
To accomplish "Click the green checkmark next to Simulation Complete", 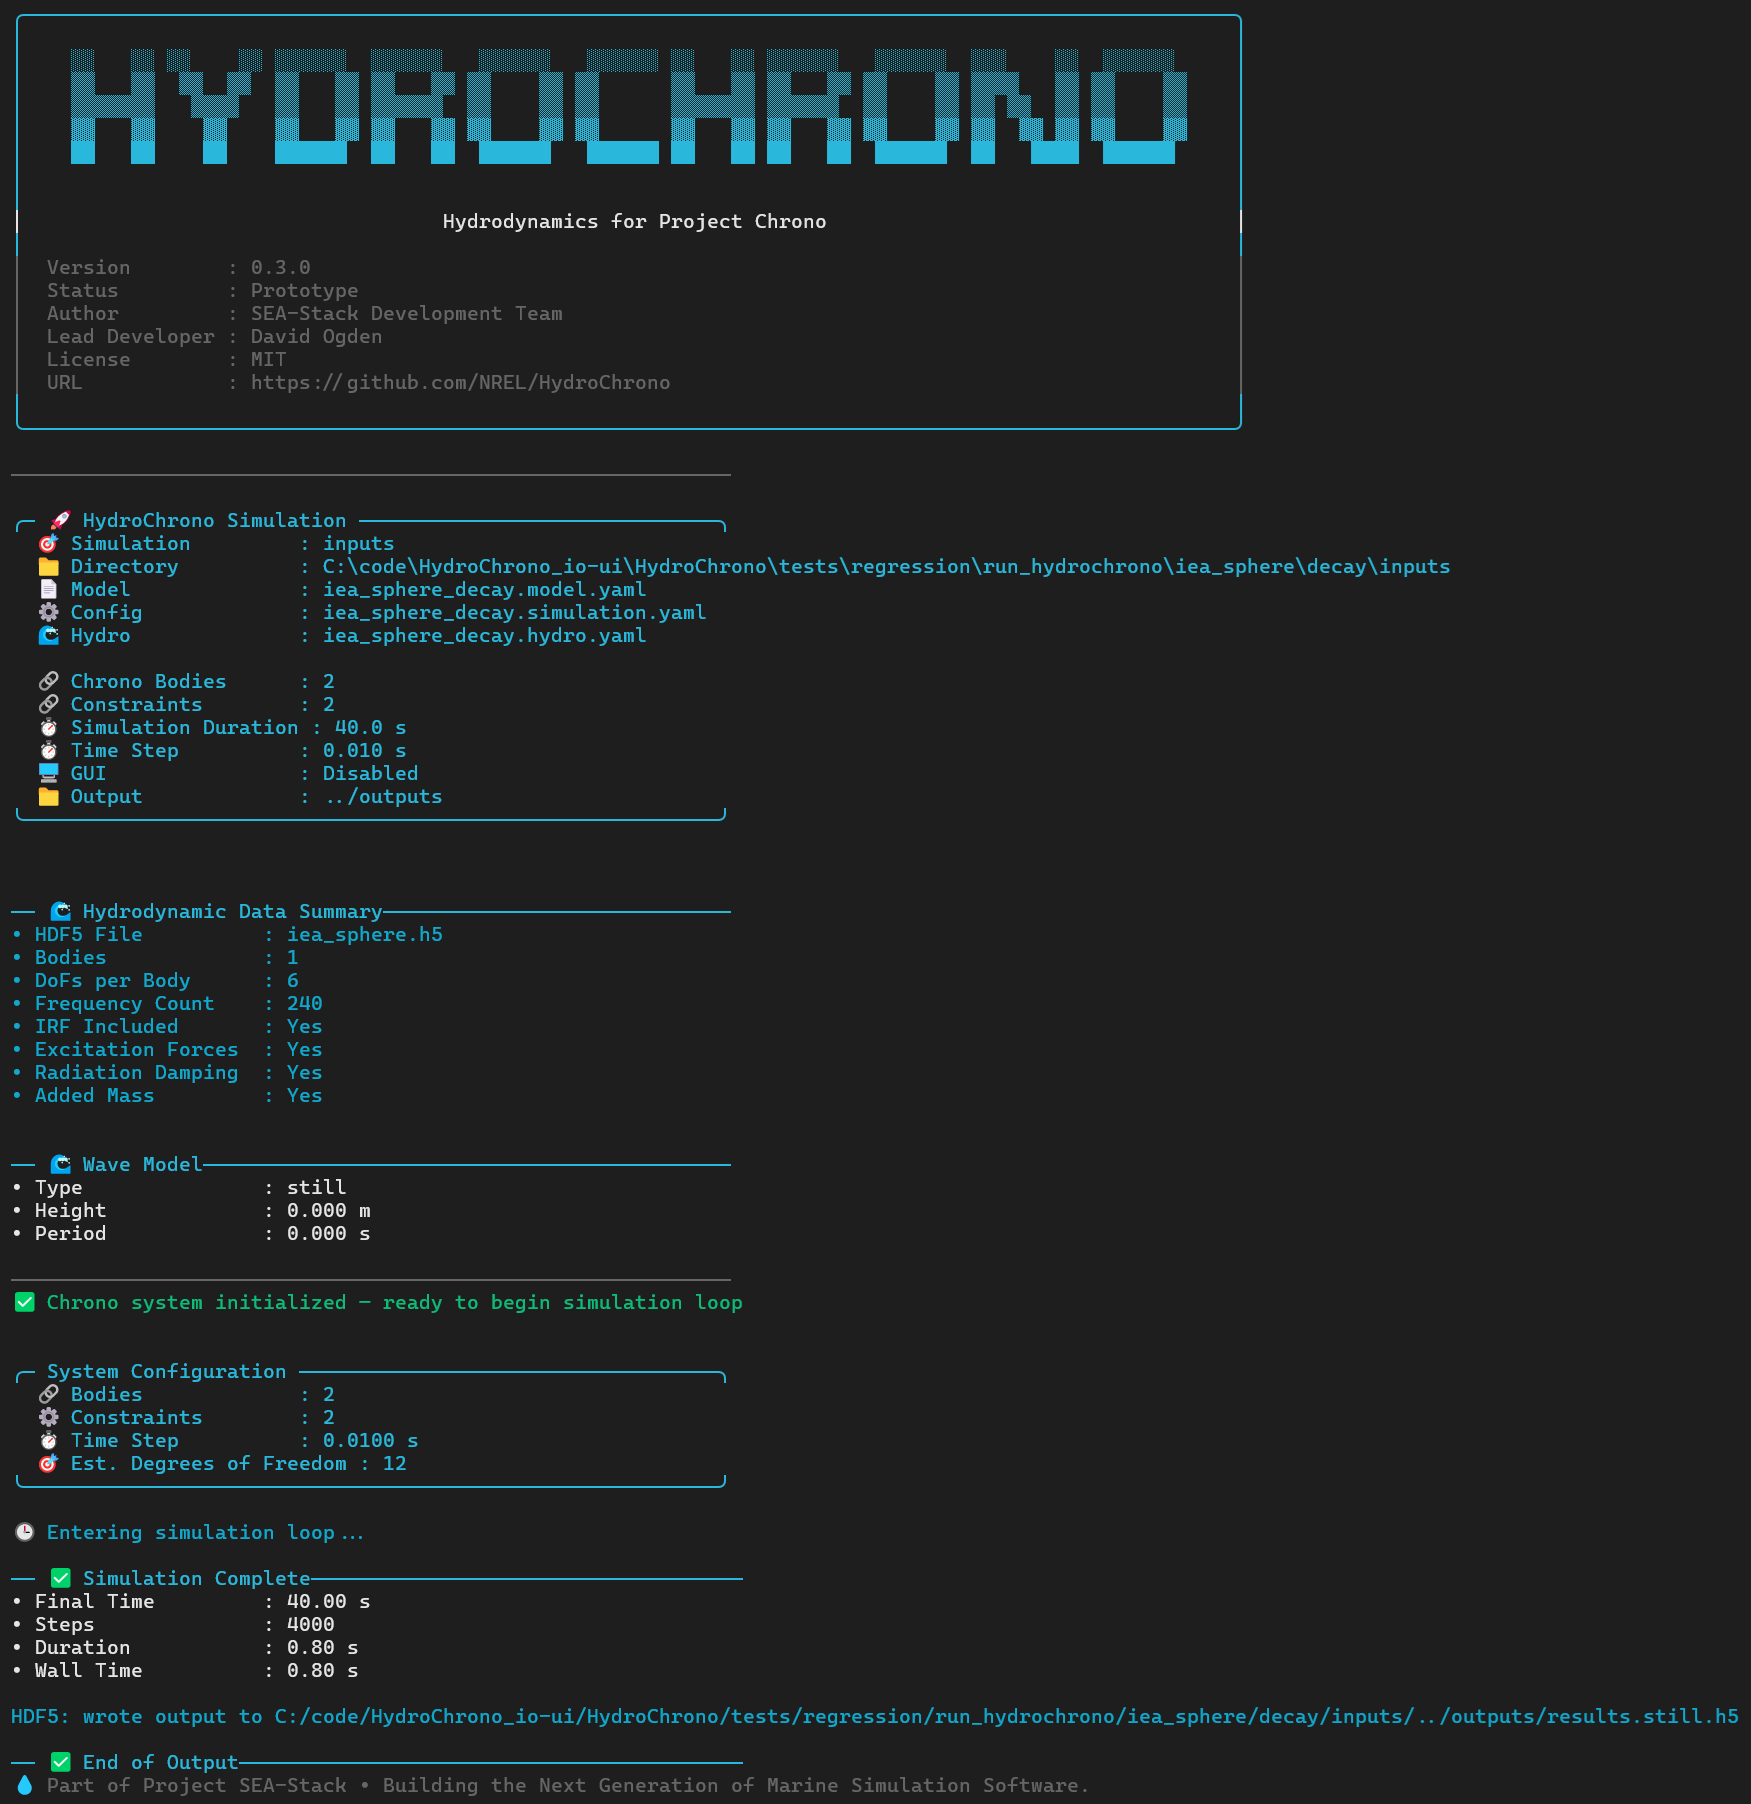I will (x=60, y=1579).
